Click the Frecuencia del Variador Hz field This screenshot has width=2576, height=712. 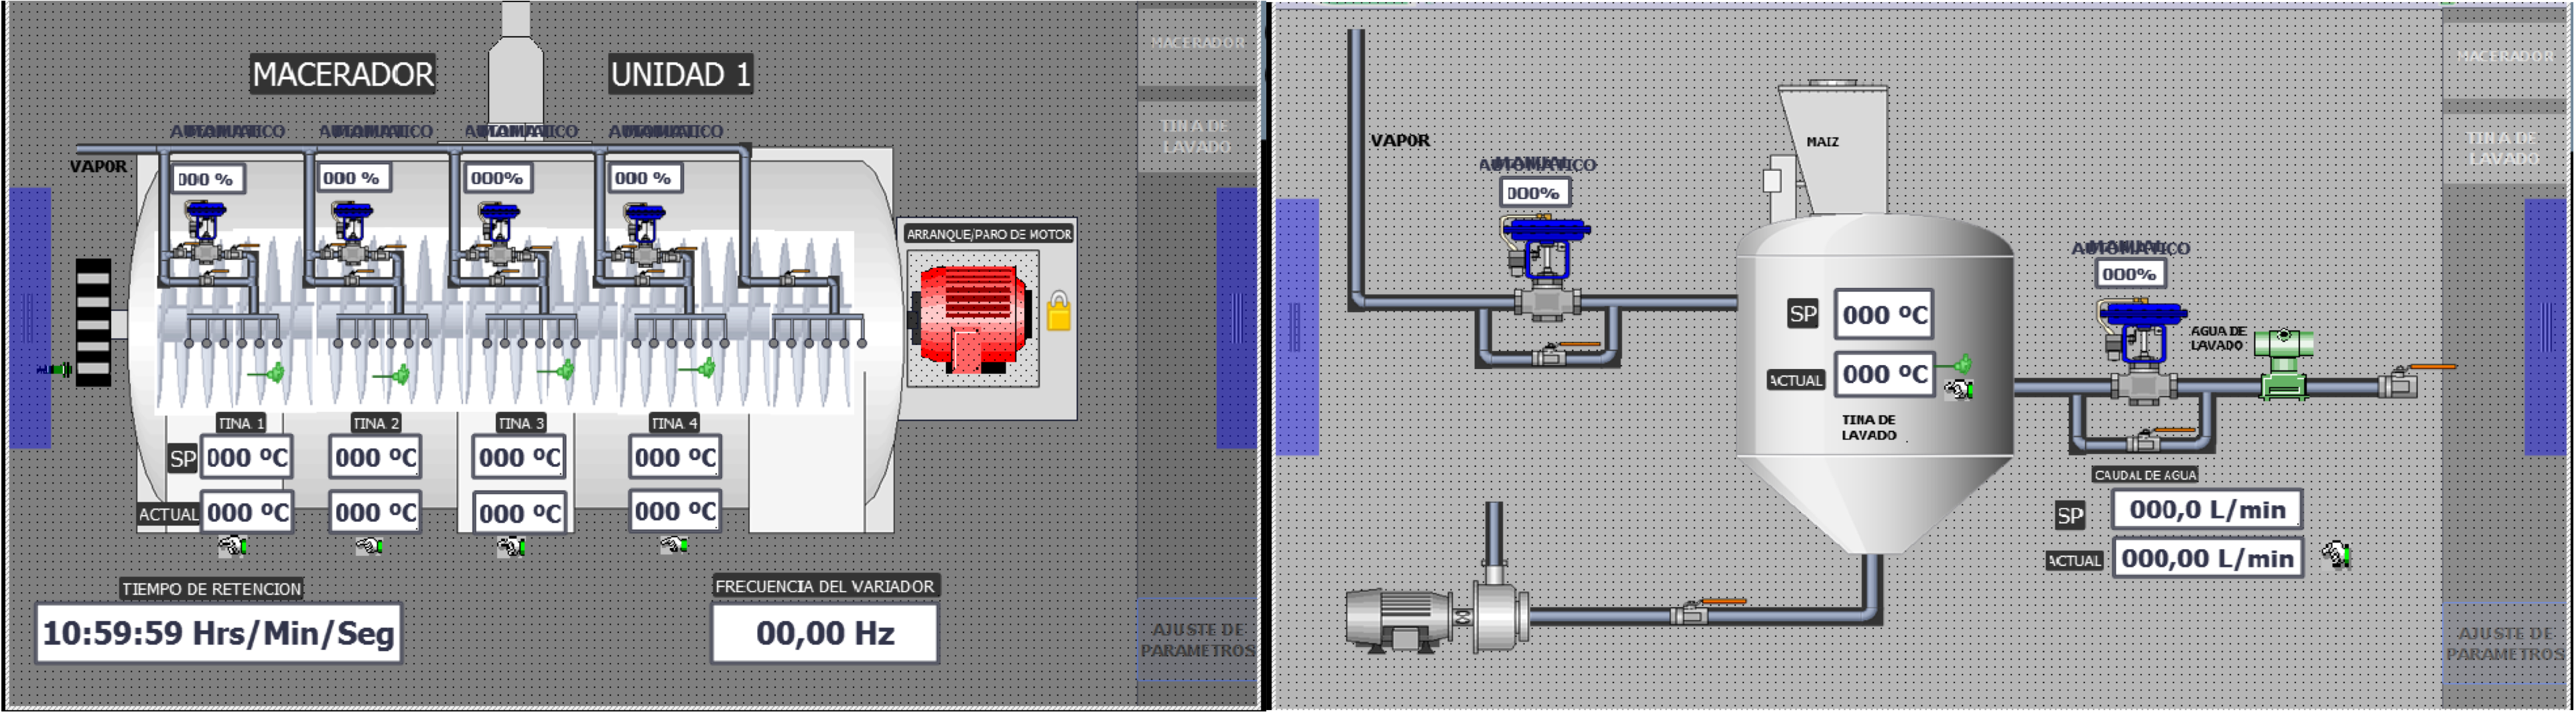click(824, 633)
